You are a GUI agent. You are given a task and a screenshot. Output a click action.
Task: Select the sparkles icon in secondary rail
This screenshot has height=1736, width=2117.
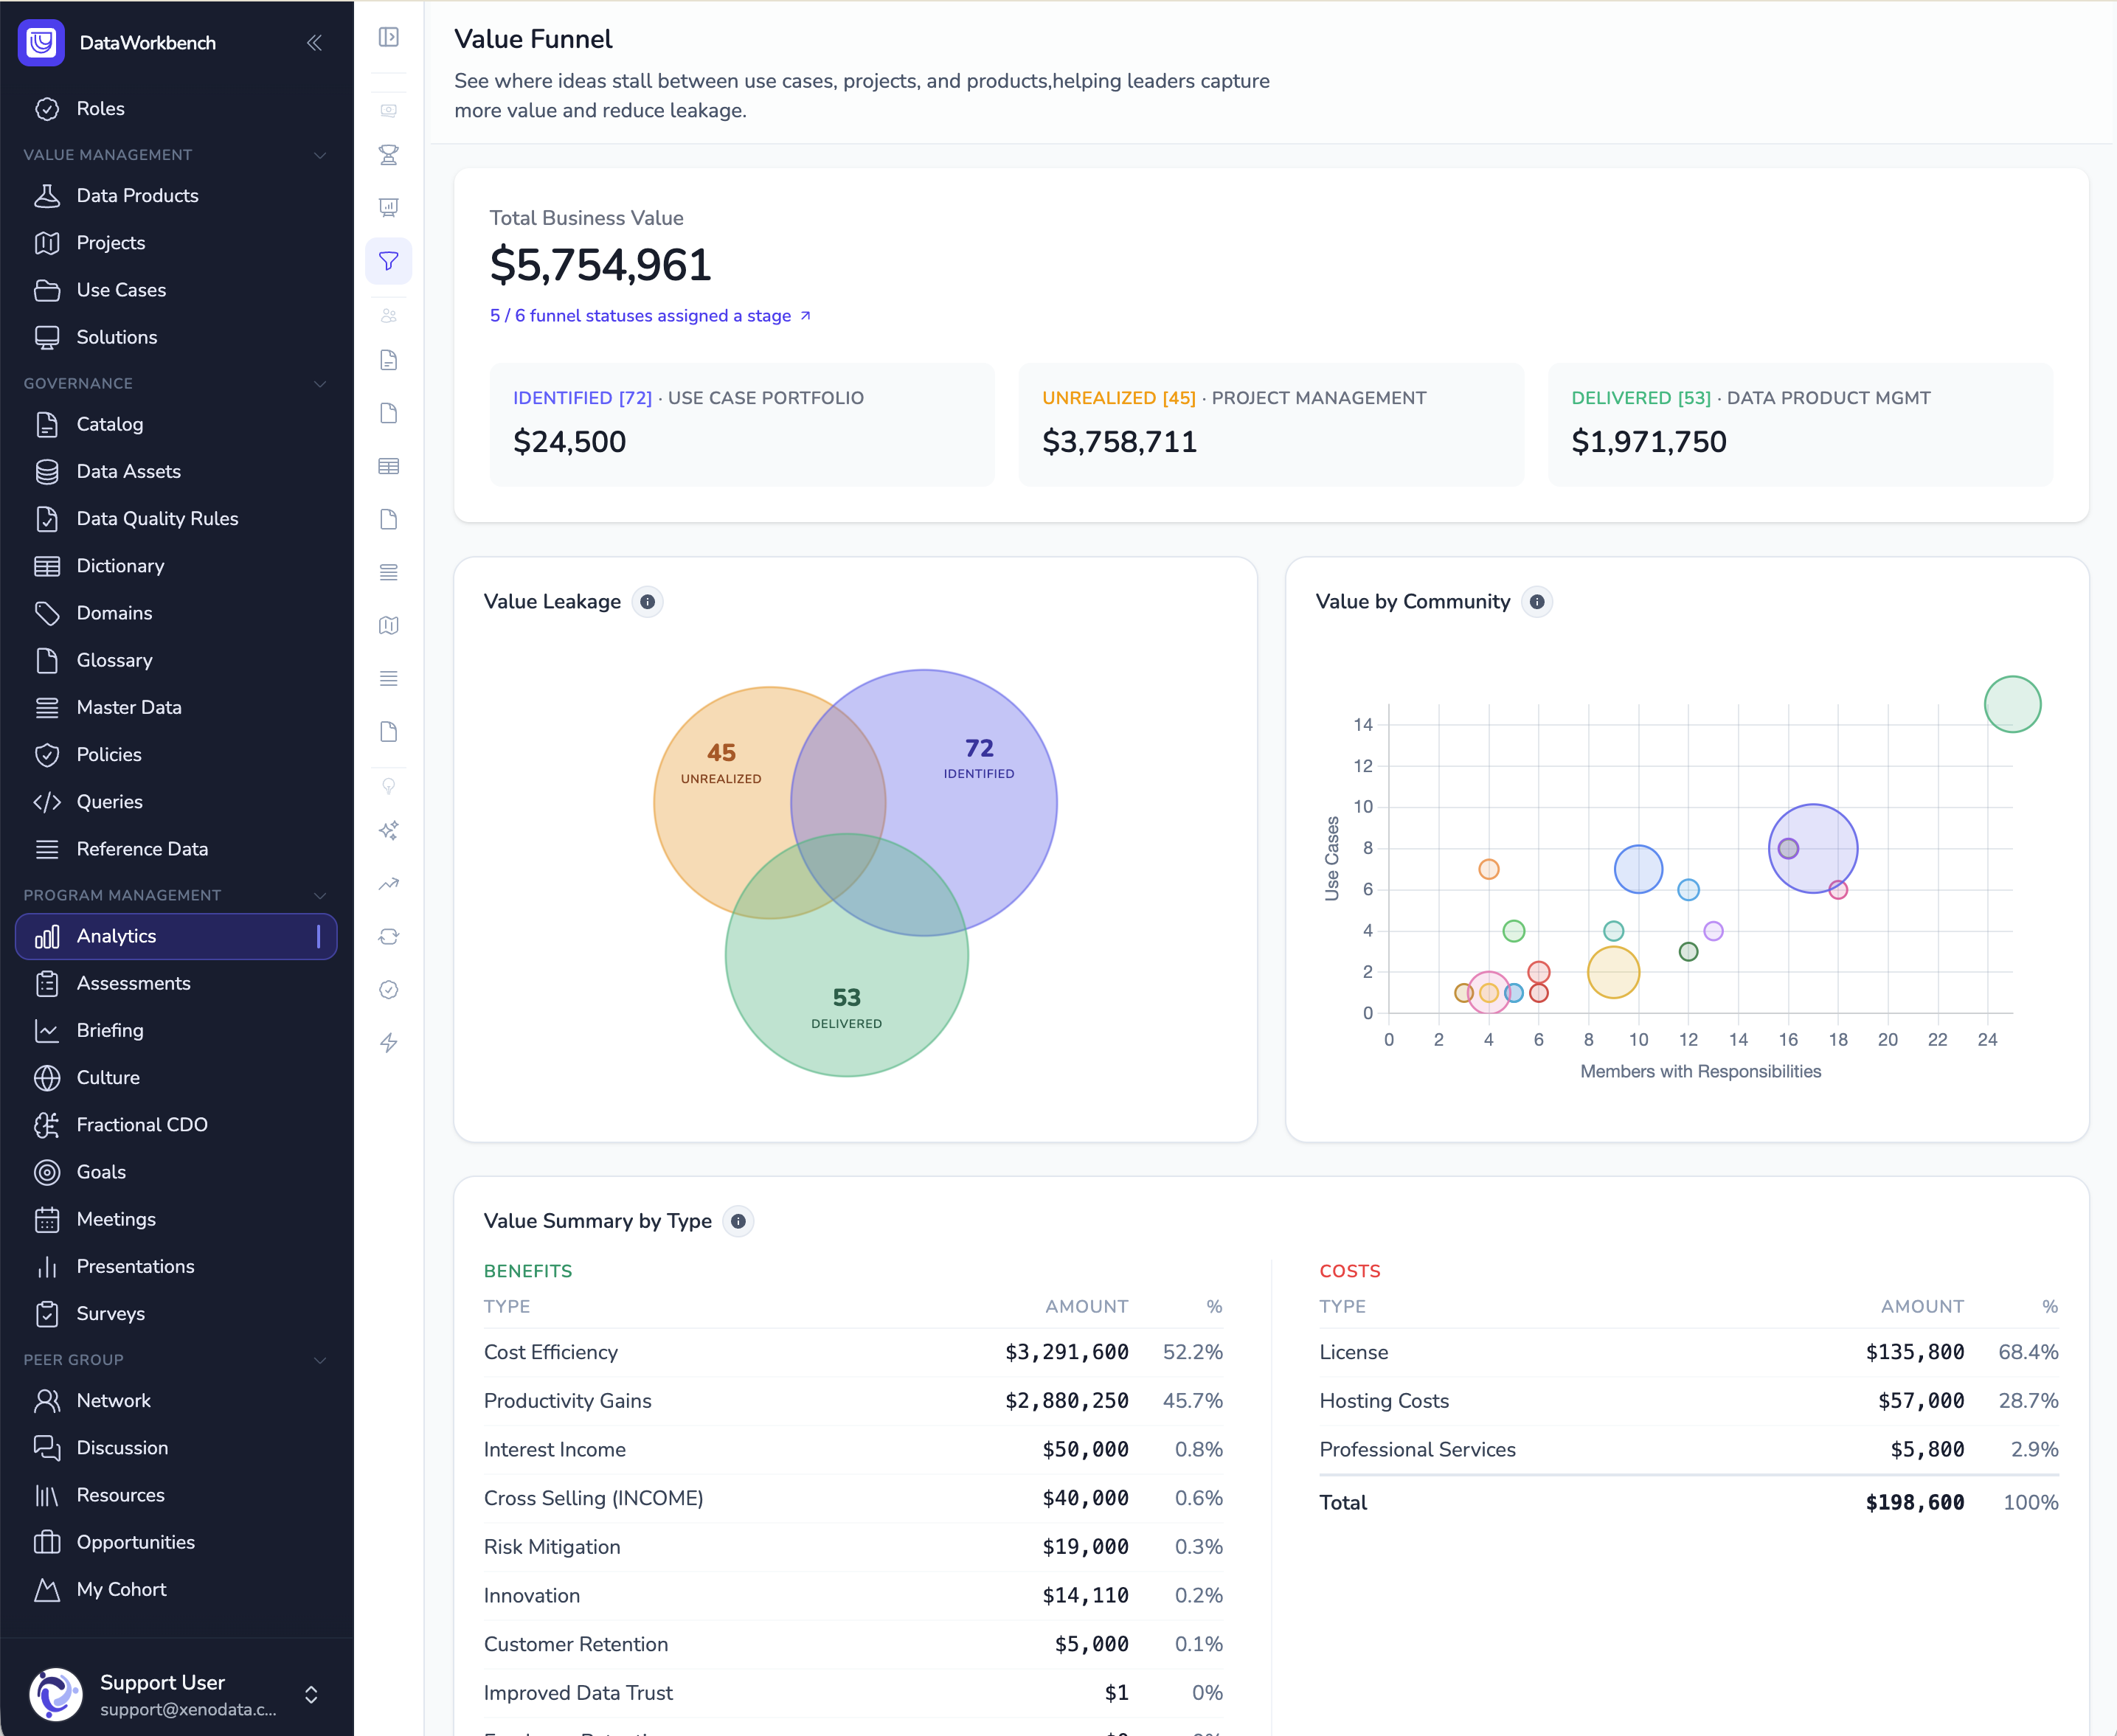coord(389,830)
